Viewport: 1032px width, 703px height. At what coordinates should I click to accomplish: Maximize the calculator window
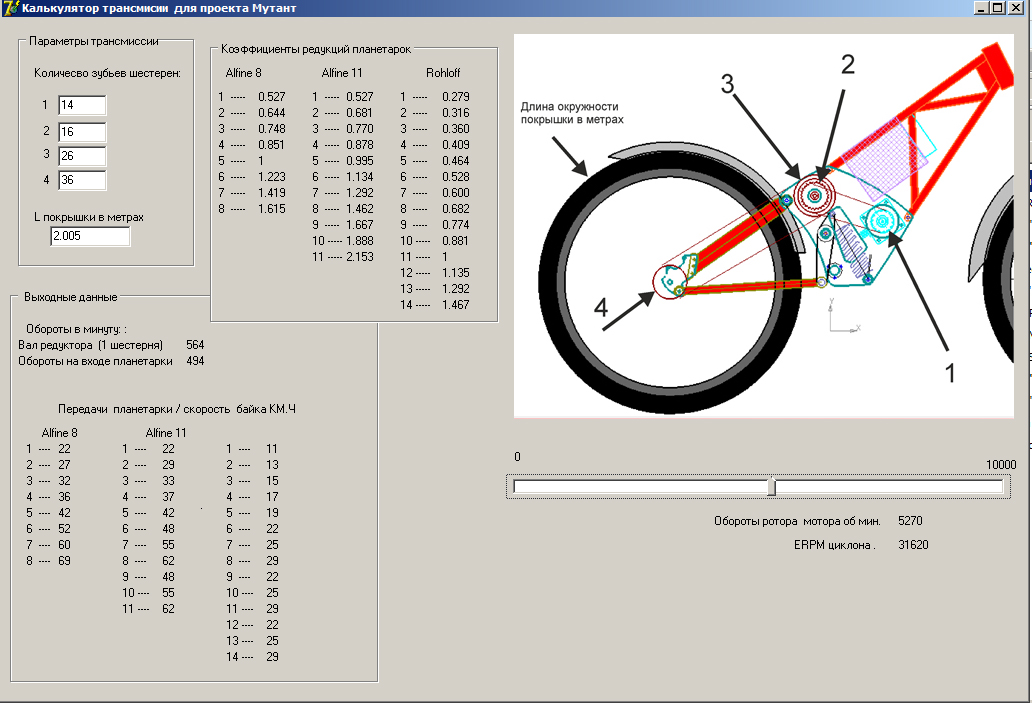click(x=998, y=8)
